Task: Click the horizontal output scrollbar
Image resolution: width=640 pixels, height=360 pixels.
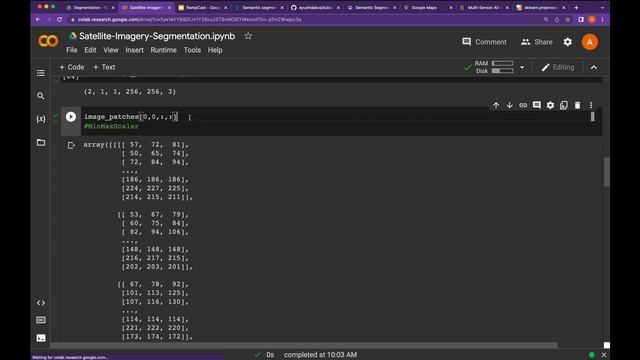Action: [x=304, y=345]
